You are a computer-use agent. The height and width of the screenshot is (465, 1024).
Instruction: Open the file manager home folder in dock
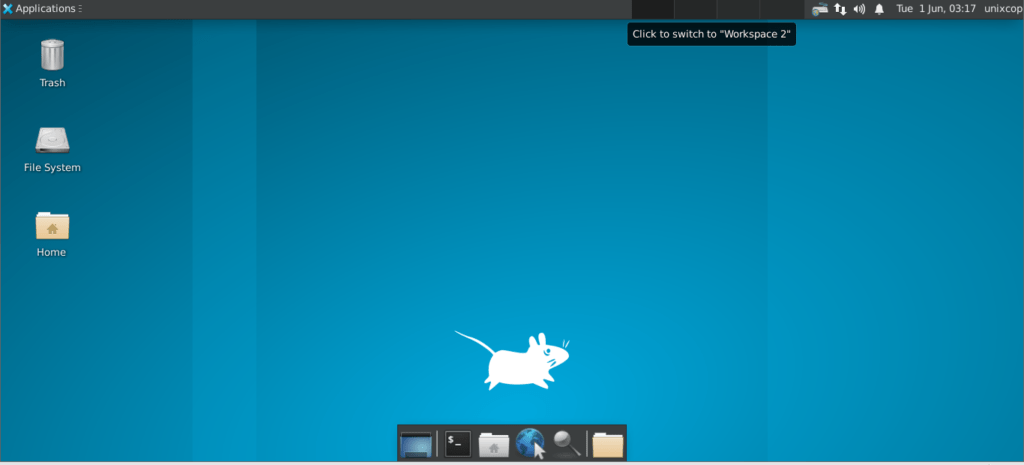[494, 445]
